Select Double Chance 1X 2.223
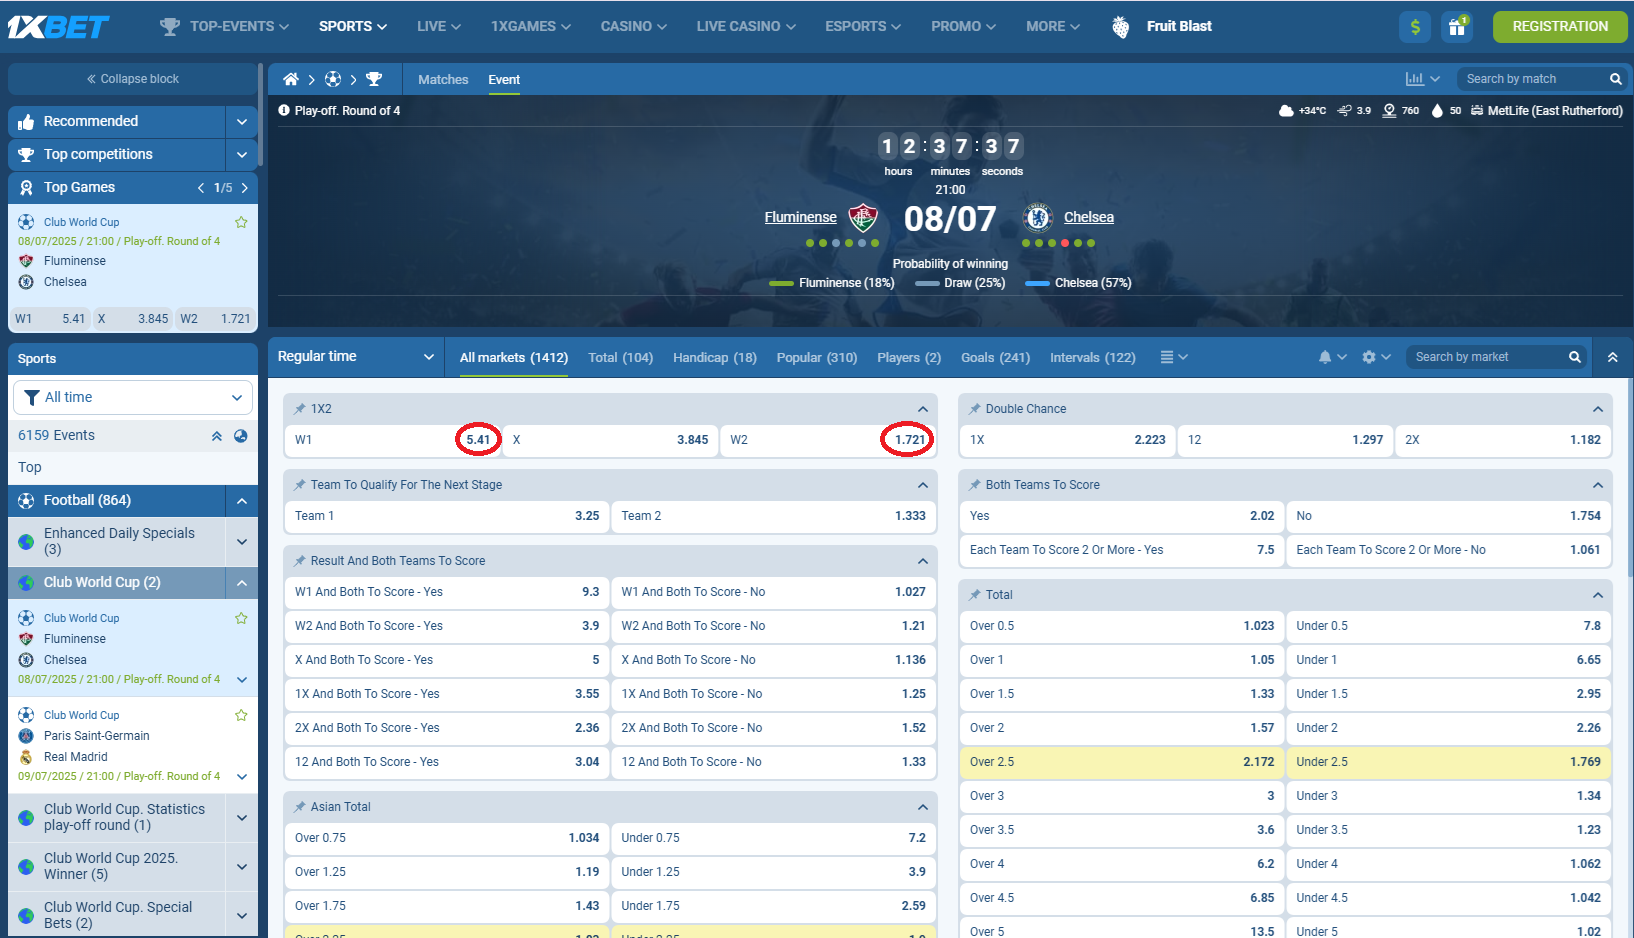1634x938 pixels. [1067, 440]
